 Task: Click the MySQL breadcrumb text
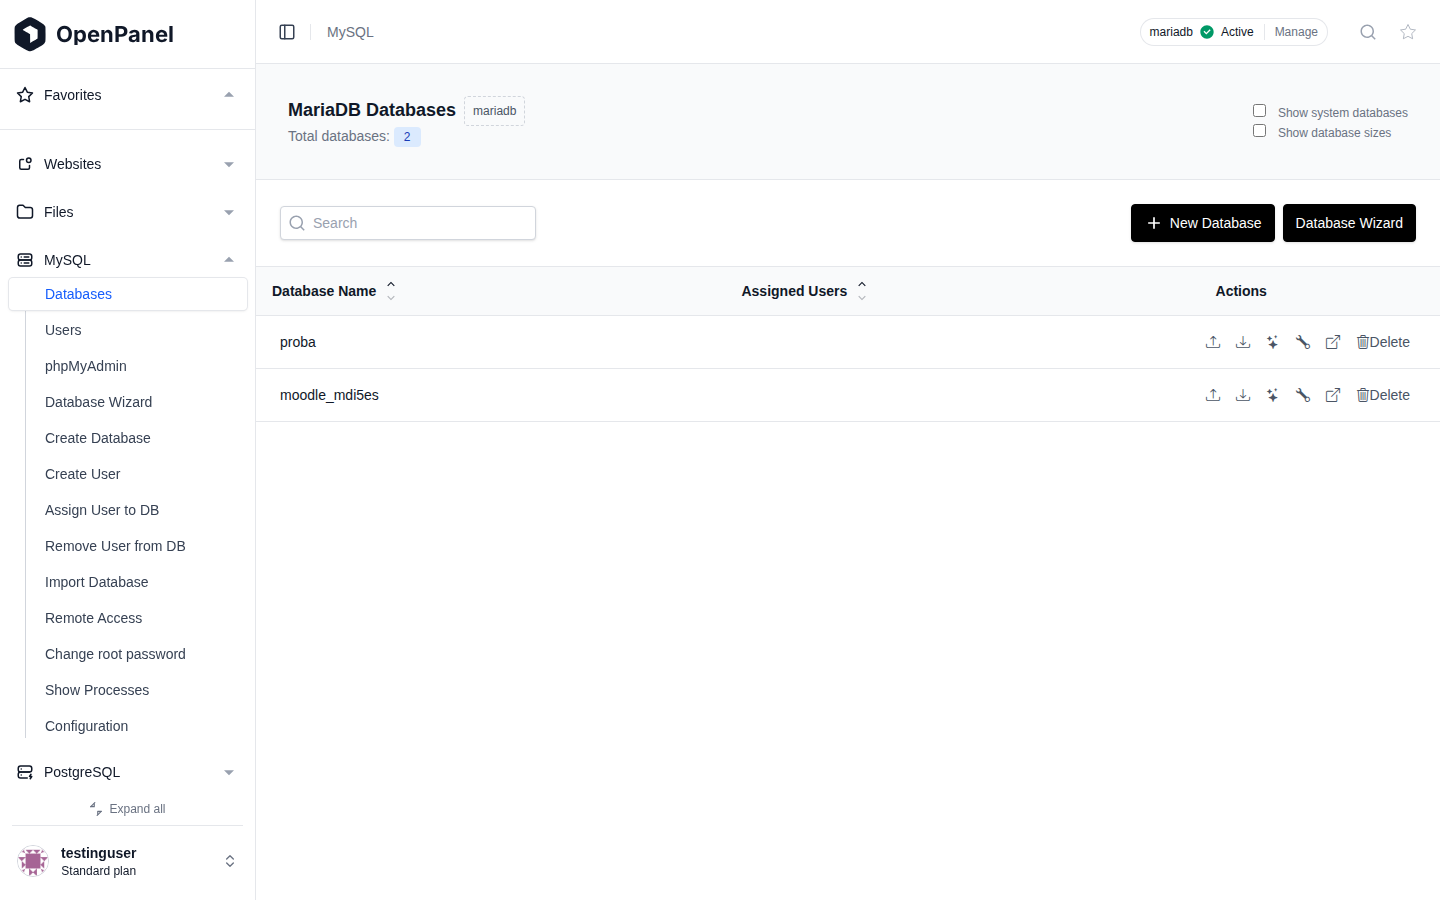coord(350,32)
